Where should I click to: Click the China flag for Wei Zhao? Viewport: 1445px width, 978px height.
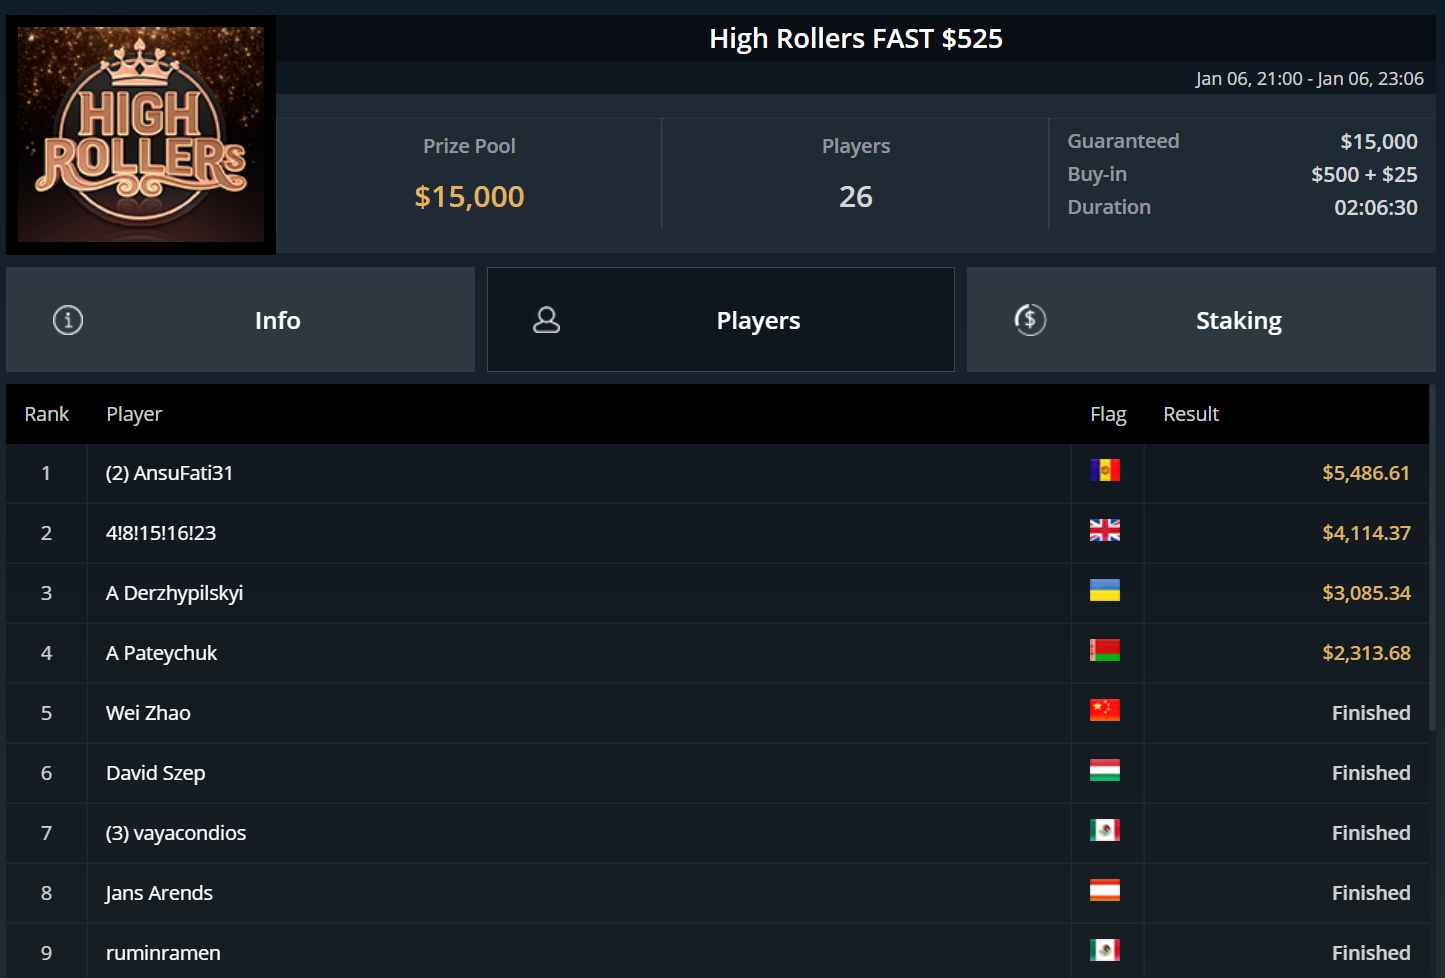click(x=1105, y=710)
